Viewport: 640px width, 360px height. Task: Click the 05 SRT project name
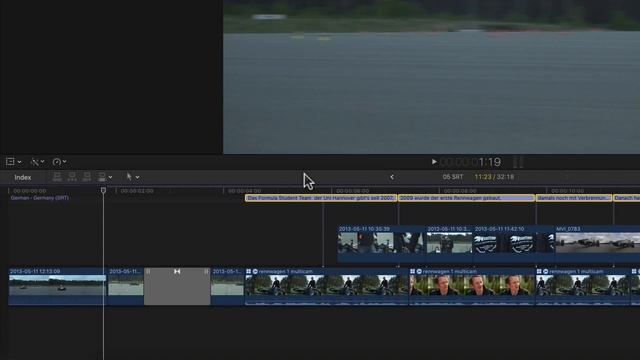453,177
